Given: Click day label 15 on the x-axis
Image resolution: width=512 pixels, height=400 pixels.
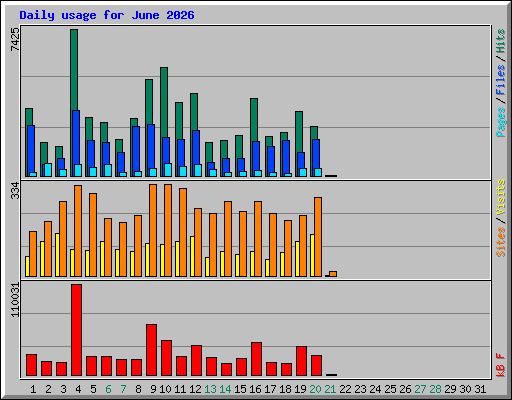Looking at the screenshot, I should pyautogui.click(x=240, y=389).
